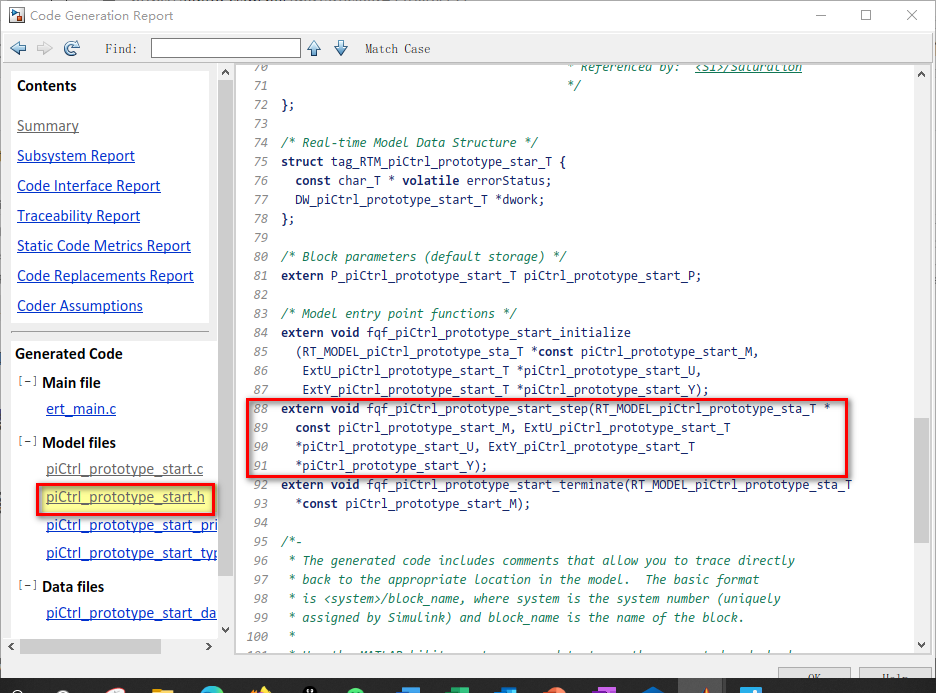This screenshot has width=936, height=693.
Task: Click the contents pane scroll-right arrow
Action: tap(208, 646)
